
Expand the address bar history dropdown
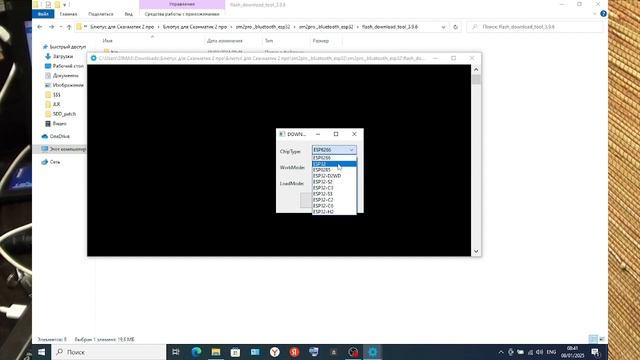pyautogui.click(x=444, y=27)
